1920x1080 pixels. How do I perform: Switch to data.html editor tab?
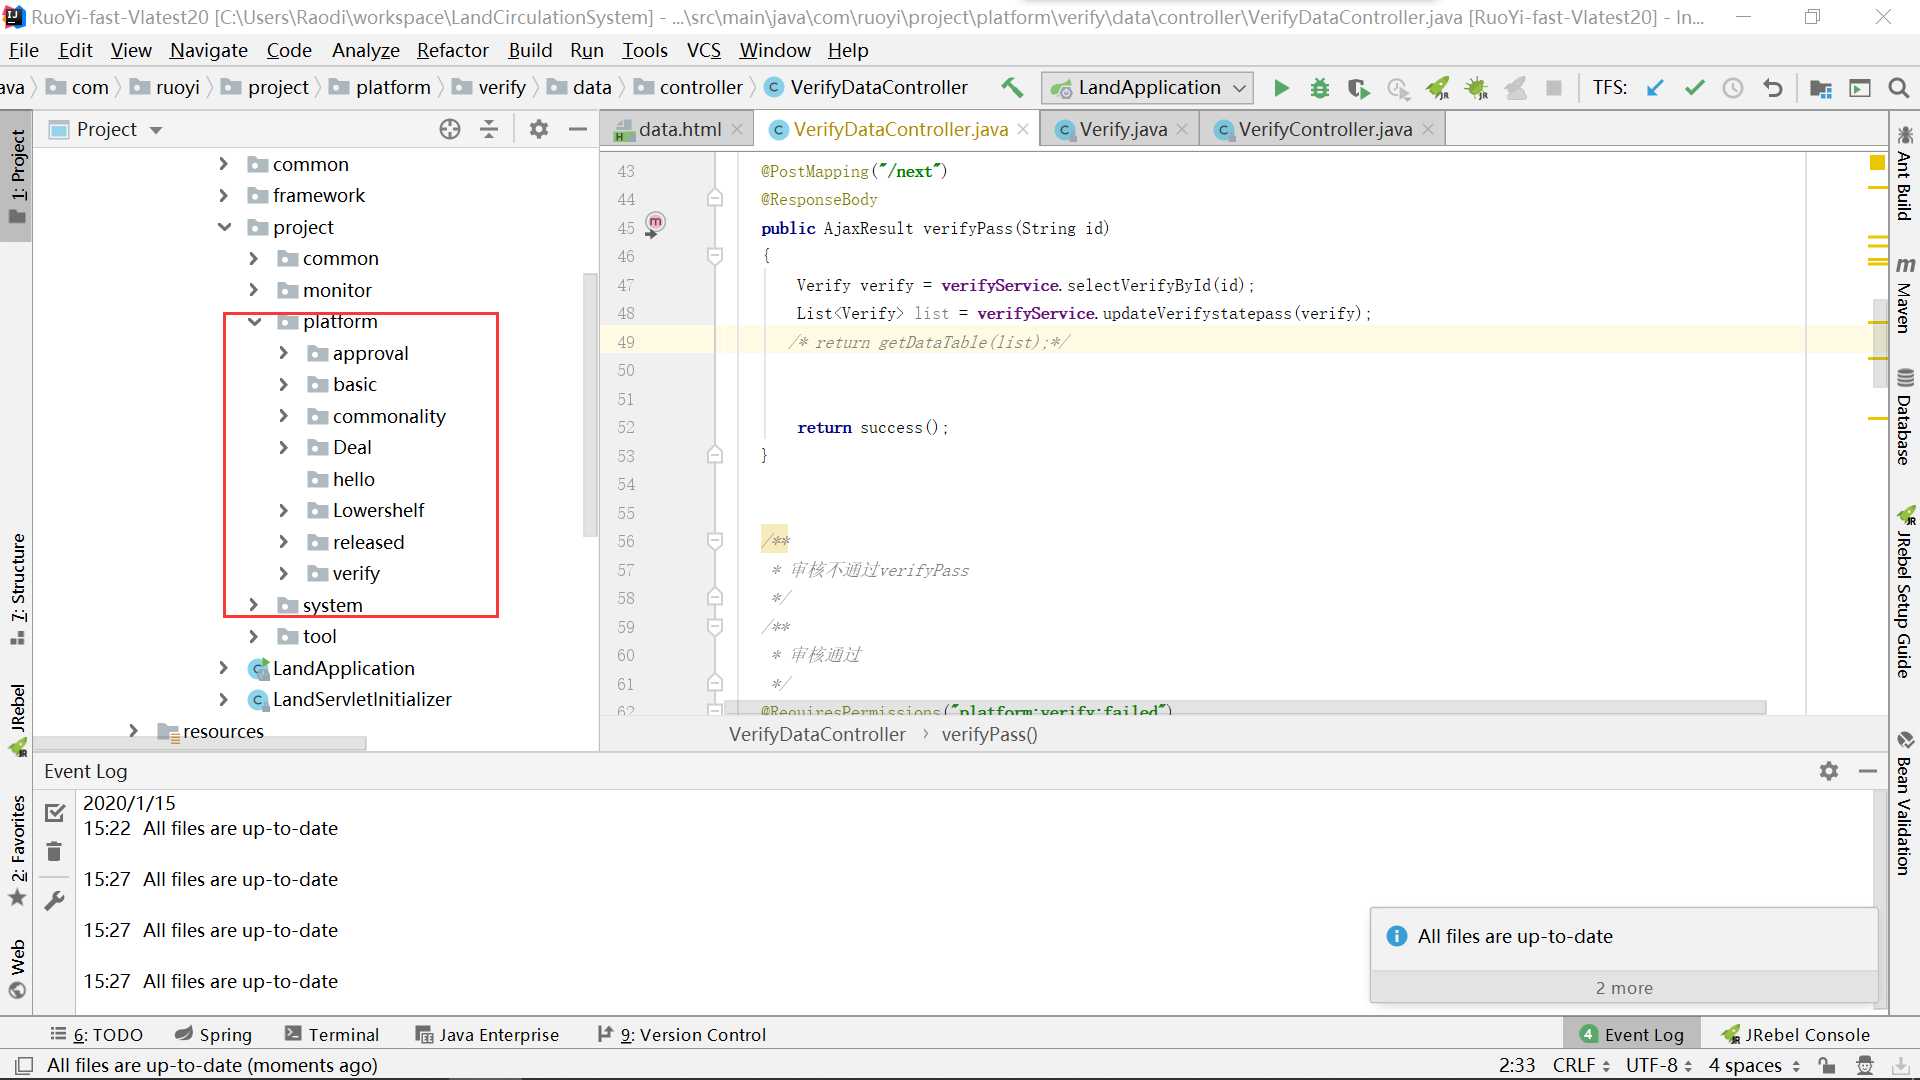tap(679, 129)
